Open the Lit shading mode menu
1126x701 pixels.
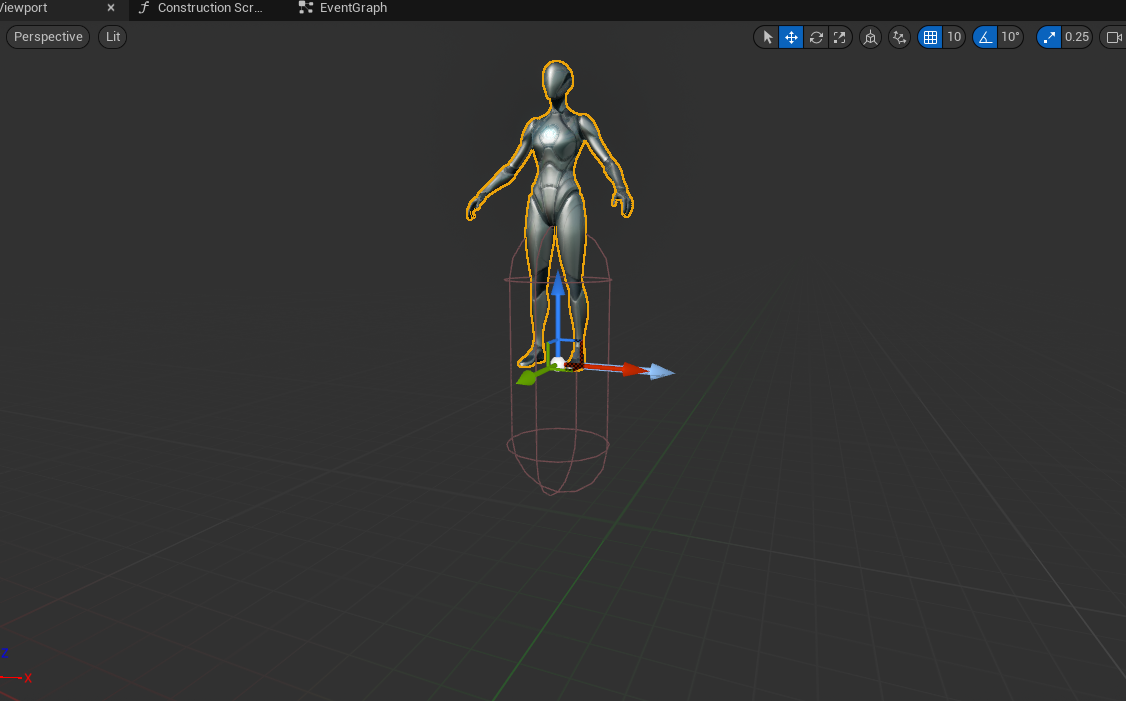[113, 37]
